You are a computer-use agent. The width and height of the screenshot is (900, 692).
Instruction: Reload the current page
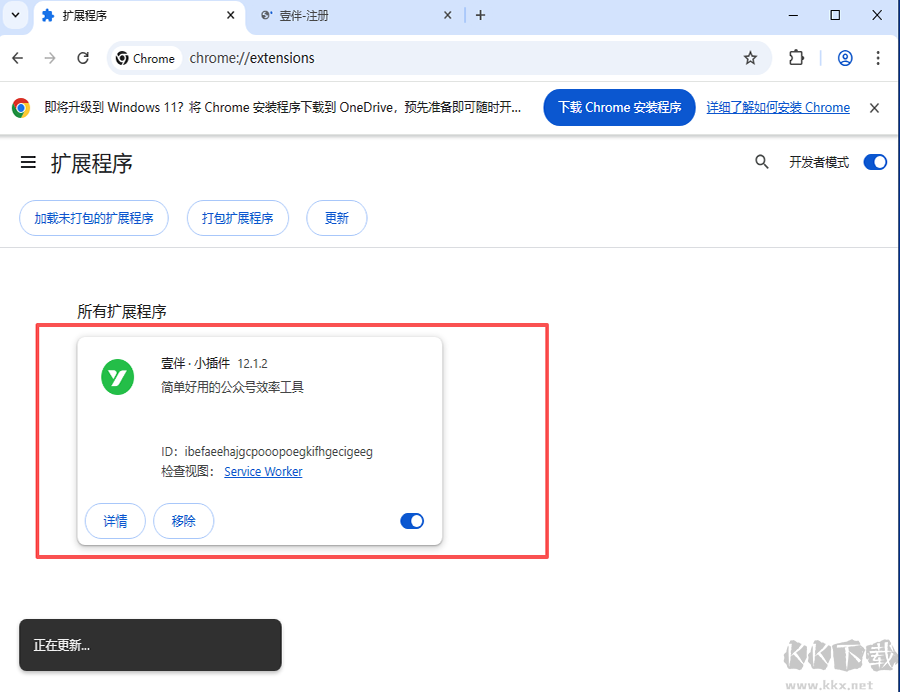coord(83,58)
